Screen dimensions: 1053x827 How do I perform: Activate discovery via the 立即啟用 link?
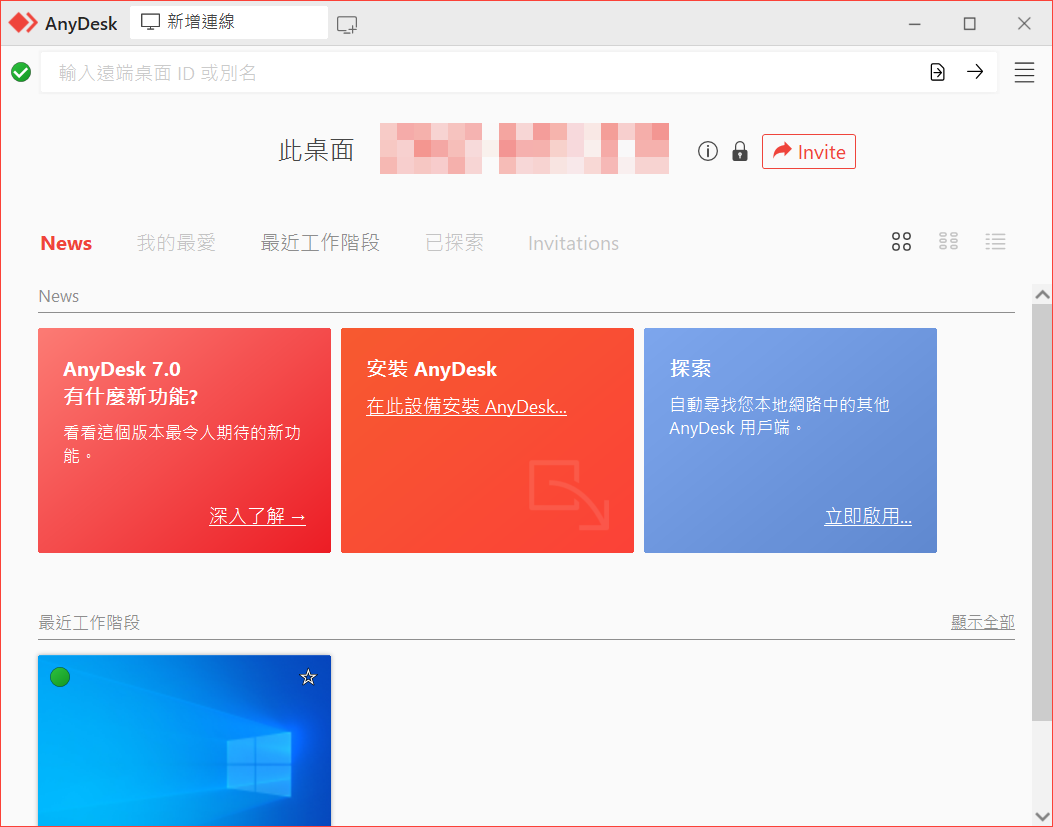click(868, 516)
